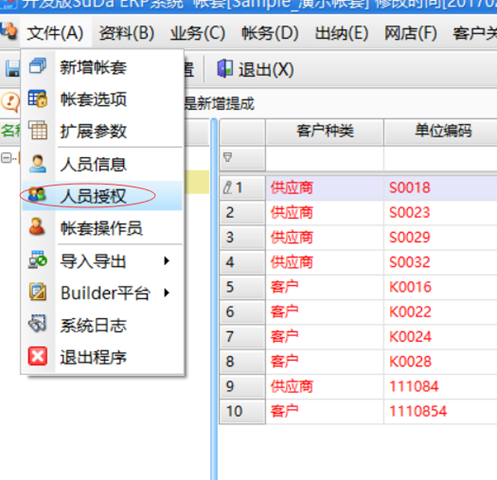Open 帐套操作员 from the menu
The image size is (497, 480).
tap(102, 228)
